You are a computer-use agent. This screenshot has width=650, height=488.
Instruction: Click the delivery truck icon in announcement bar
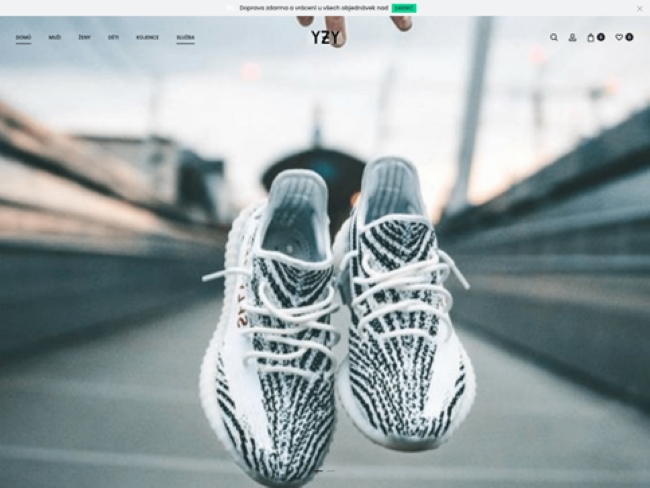[230, 8]
